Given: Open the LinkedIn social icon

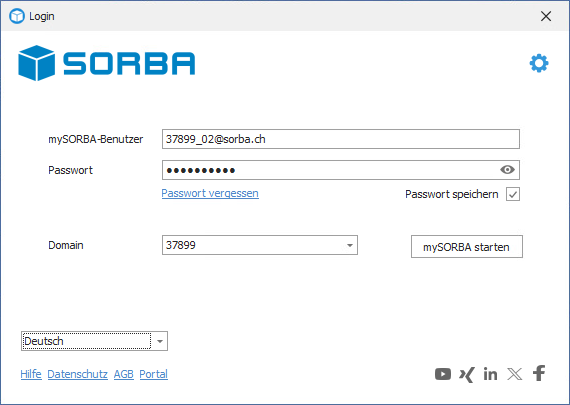Looking at the screenshot, I should (490, 374).
